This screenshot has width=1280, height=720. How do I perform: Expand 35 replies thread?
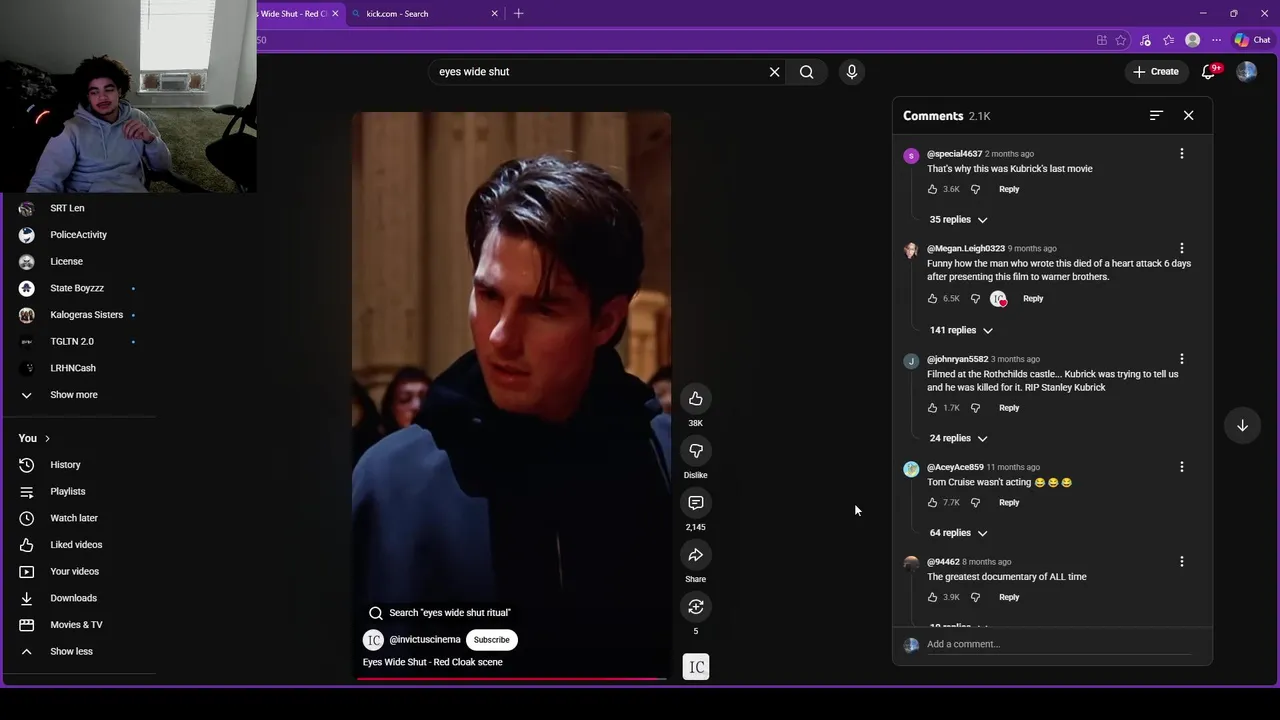[958, 220]
